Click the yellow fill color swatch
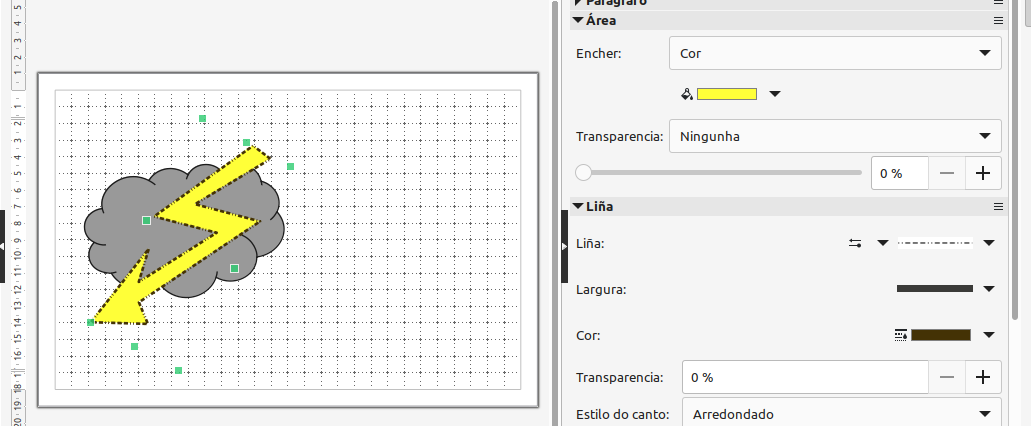 [x=727, y=94]
